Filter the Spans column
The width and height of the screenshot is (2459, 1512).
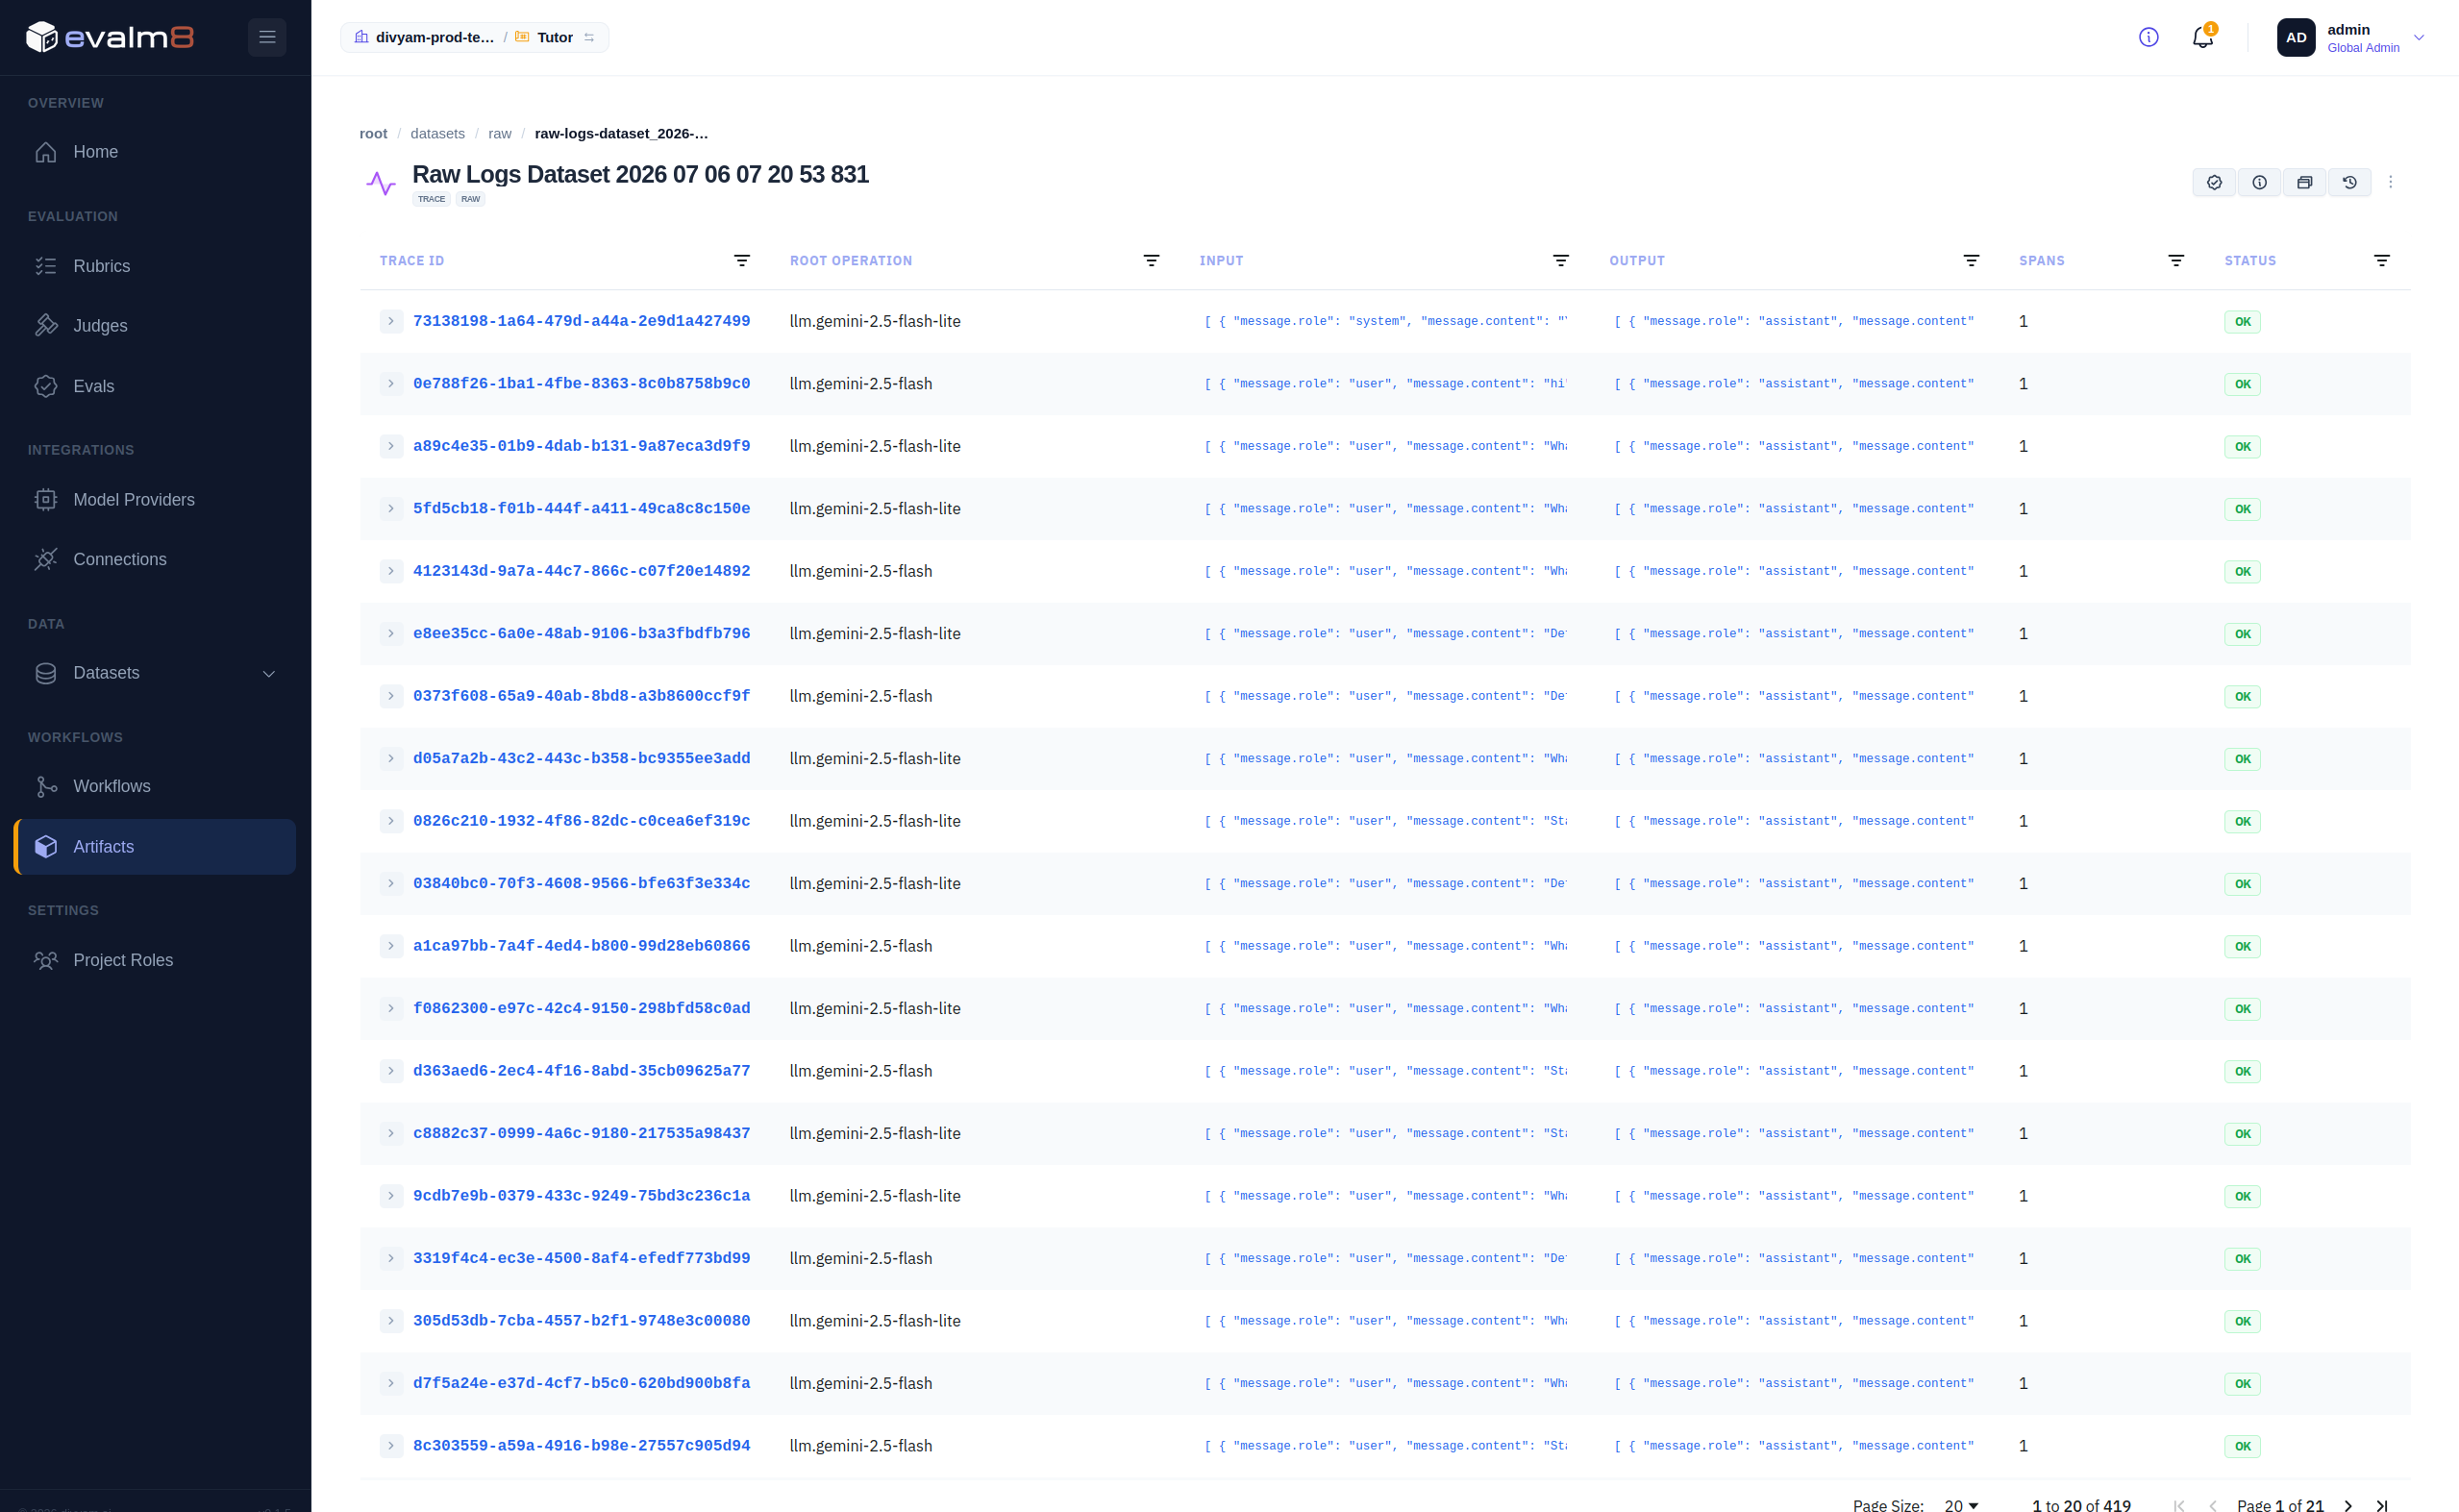(x=2176, y=260)
